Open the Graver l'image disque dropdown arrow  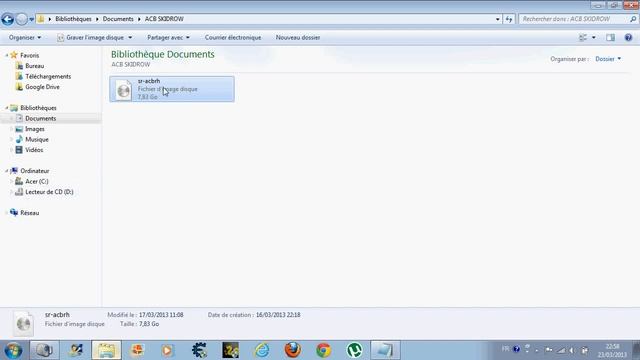[130, 38]
